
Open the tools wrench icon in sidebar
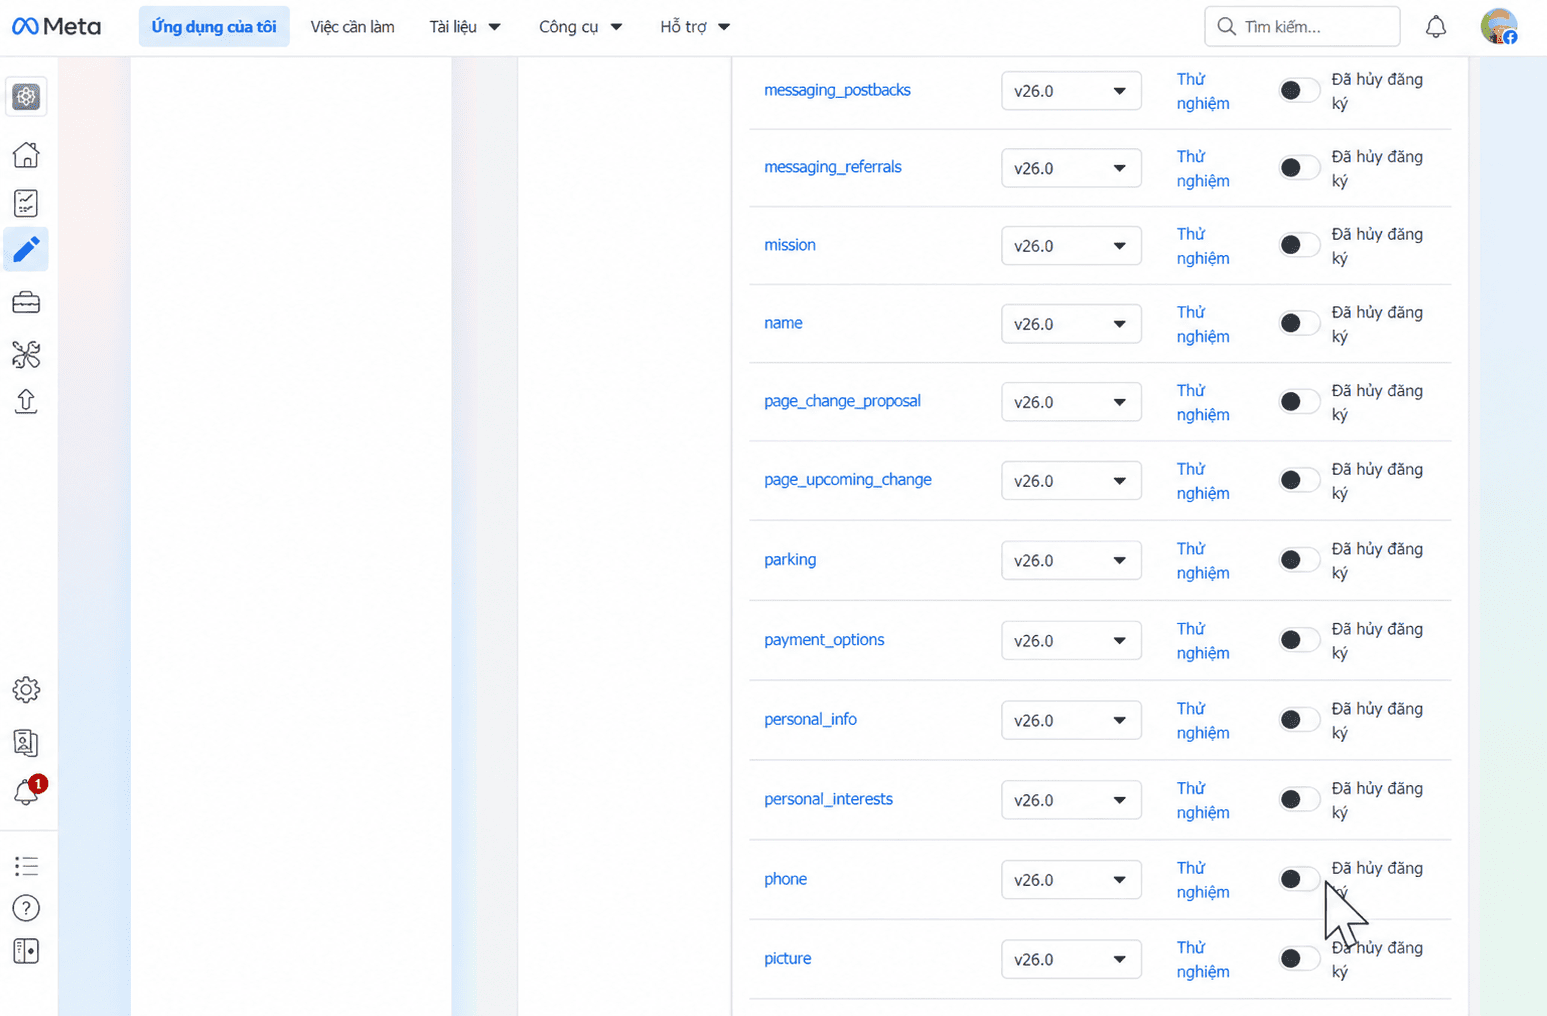coord(26,354)
